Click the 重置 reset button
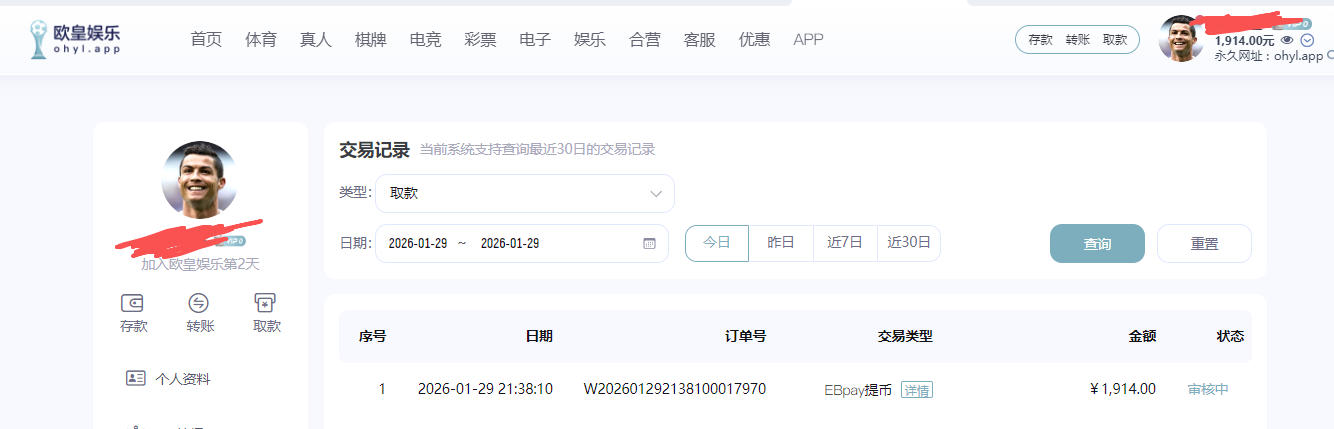 click(1204, 243)
